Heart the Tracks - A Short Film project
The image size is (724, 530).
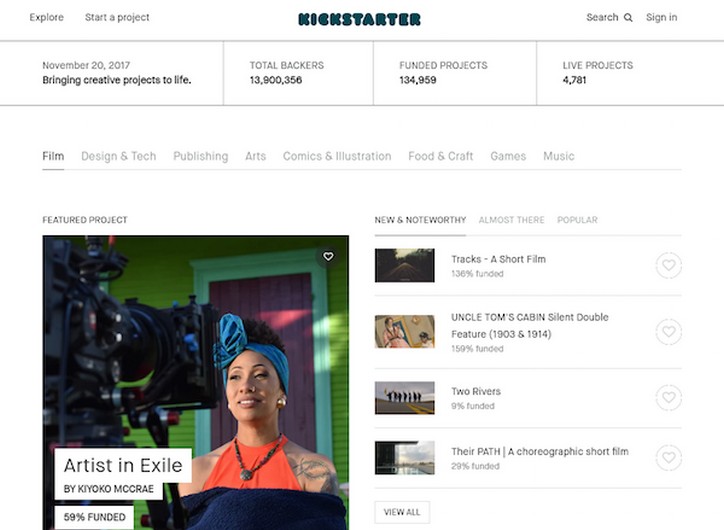pyautogui.click(x=669, y=265)
